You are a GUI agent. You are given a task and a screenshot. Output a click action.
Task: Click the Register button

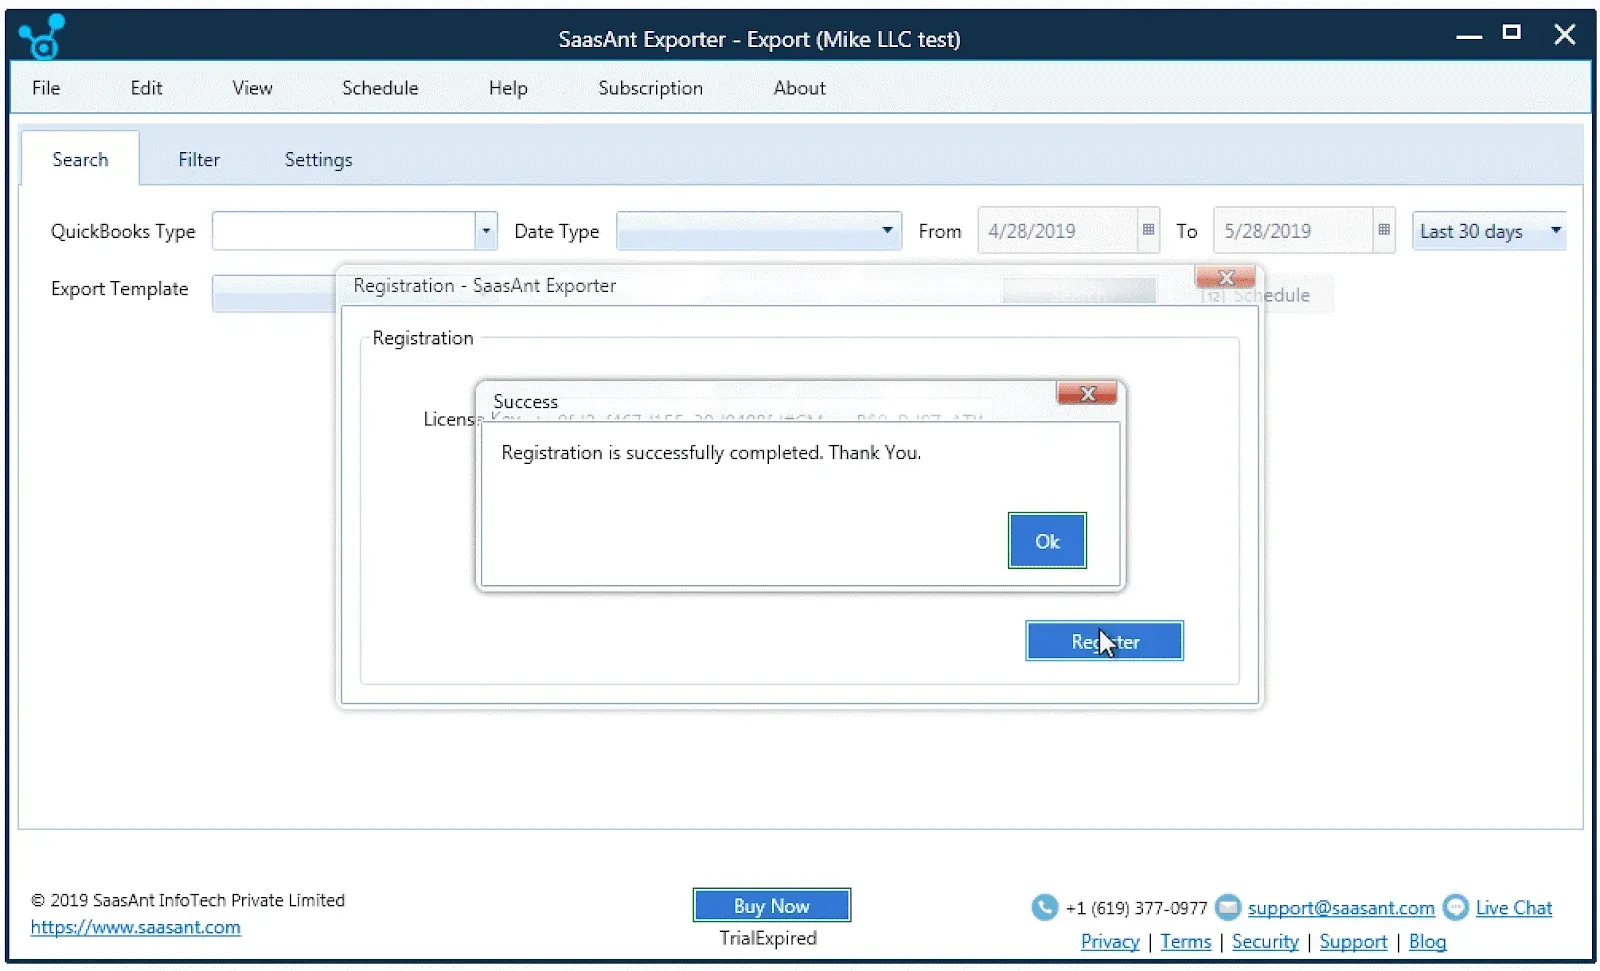(1104, 641)
